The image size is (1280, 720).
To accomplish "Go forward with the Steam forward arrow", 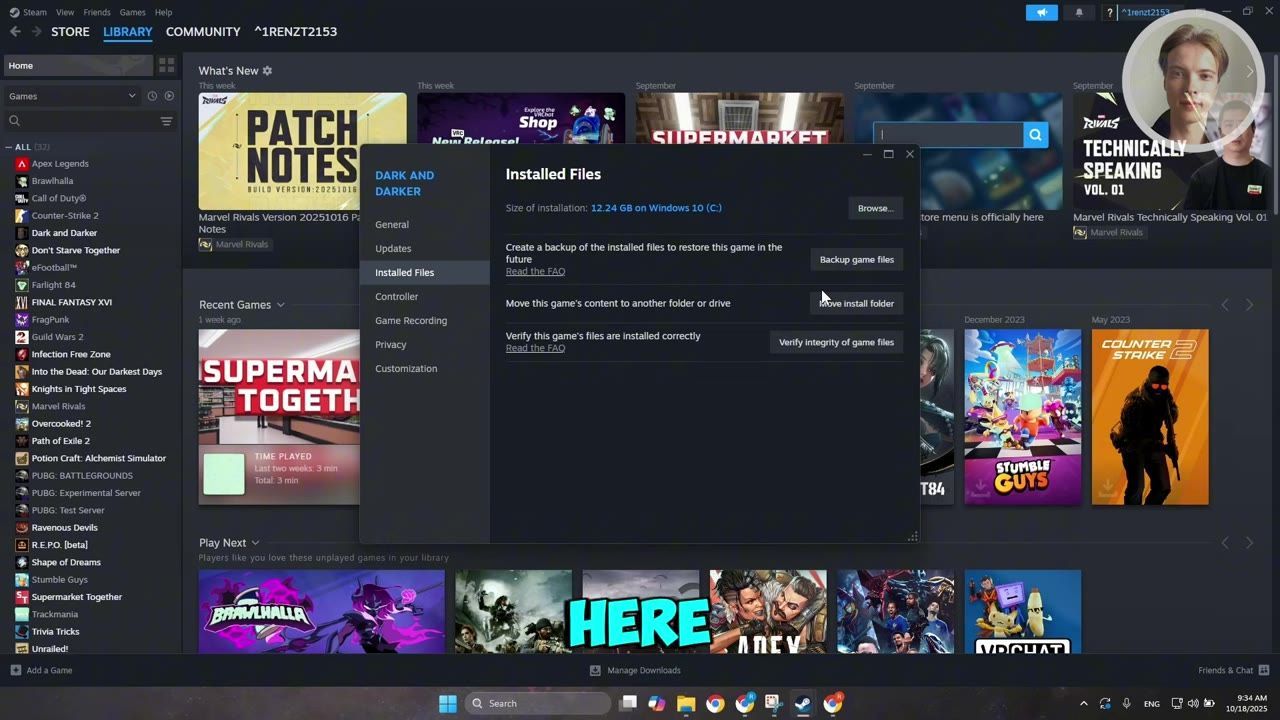I will (37, 32).
